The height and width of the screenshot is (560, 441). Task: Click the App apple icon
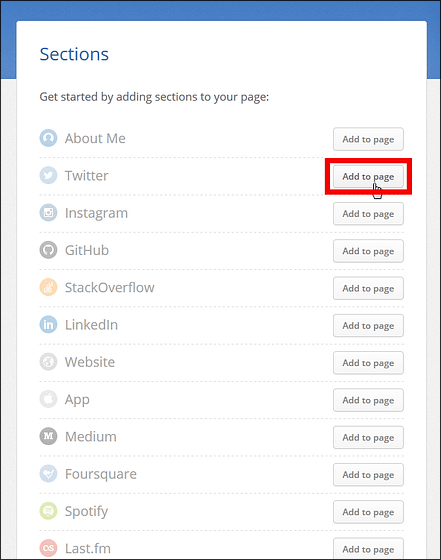[48, 399]
